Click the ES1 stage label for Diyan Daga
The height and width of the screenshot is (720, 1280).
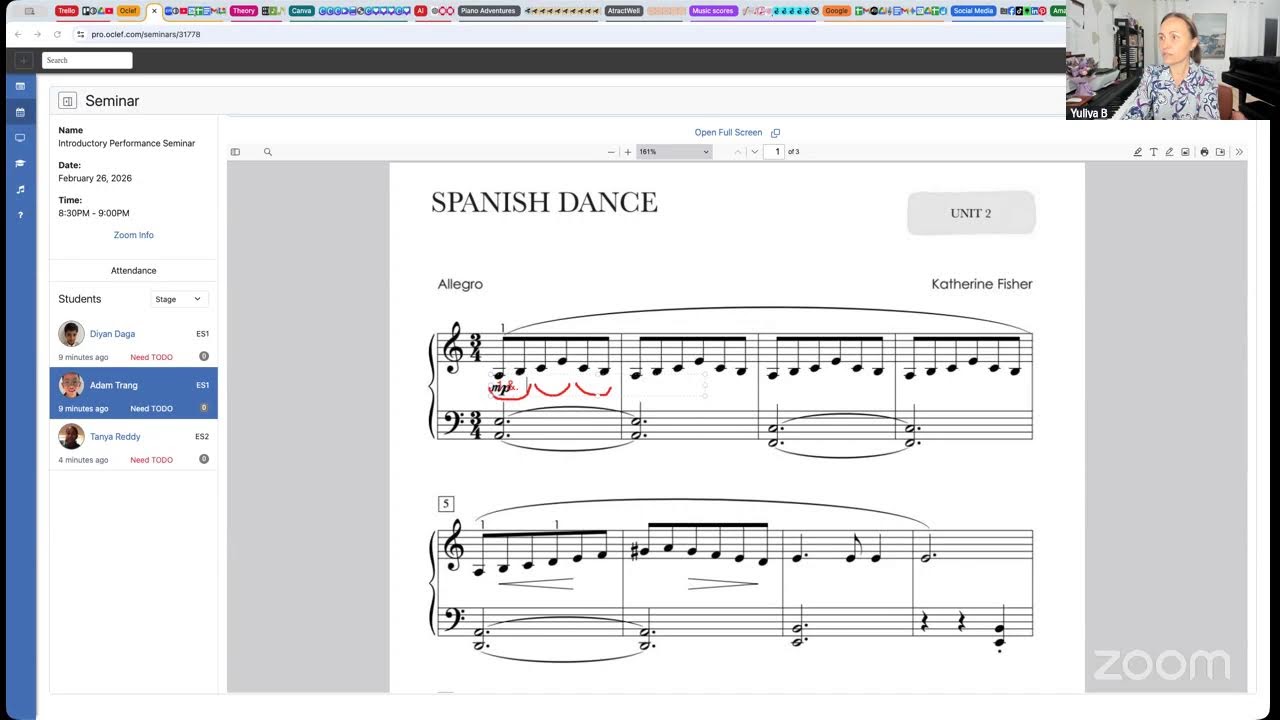(202, 334)
